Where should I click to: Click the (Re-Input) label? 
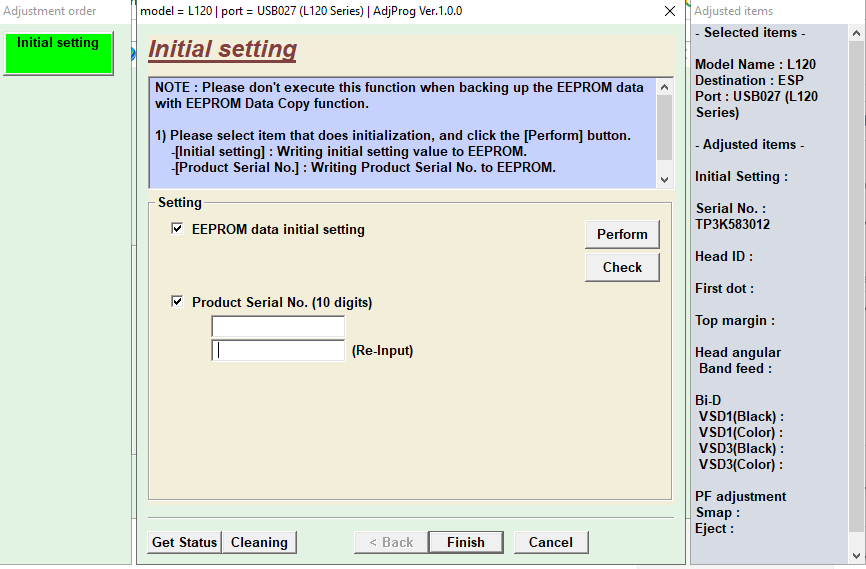tap(382, 351)
